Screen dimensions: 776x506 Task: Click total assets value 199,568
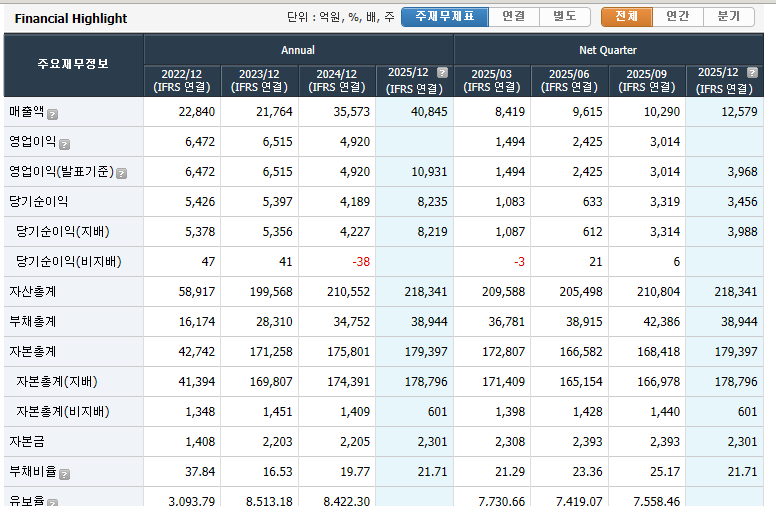[x=271, y=292]
